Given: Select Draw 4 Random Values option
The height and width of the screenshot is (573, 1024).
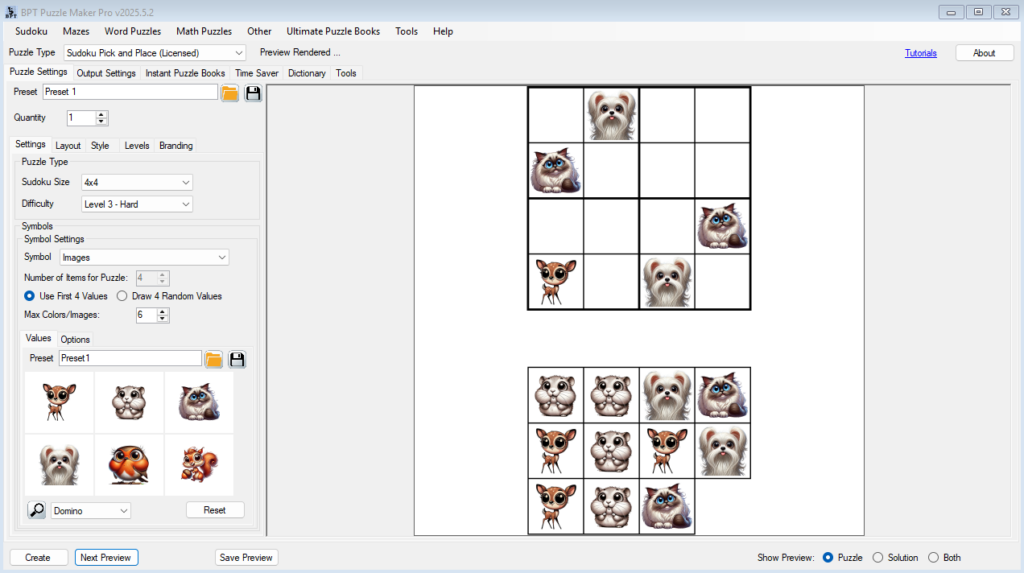Looking at the screenshot, I should [x=123, y=296].
